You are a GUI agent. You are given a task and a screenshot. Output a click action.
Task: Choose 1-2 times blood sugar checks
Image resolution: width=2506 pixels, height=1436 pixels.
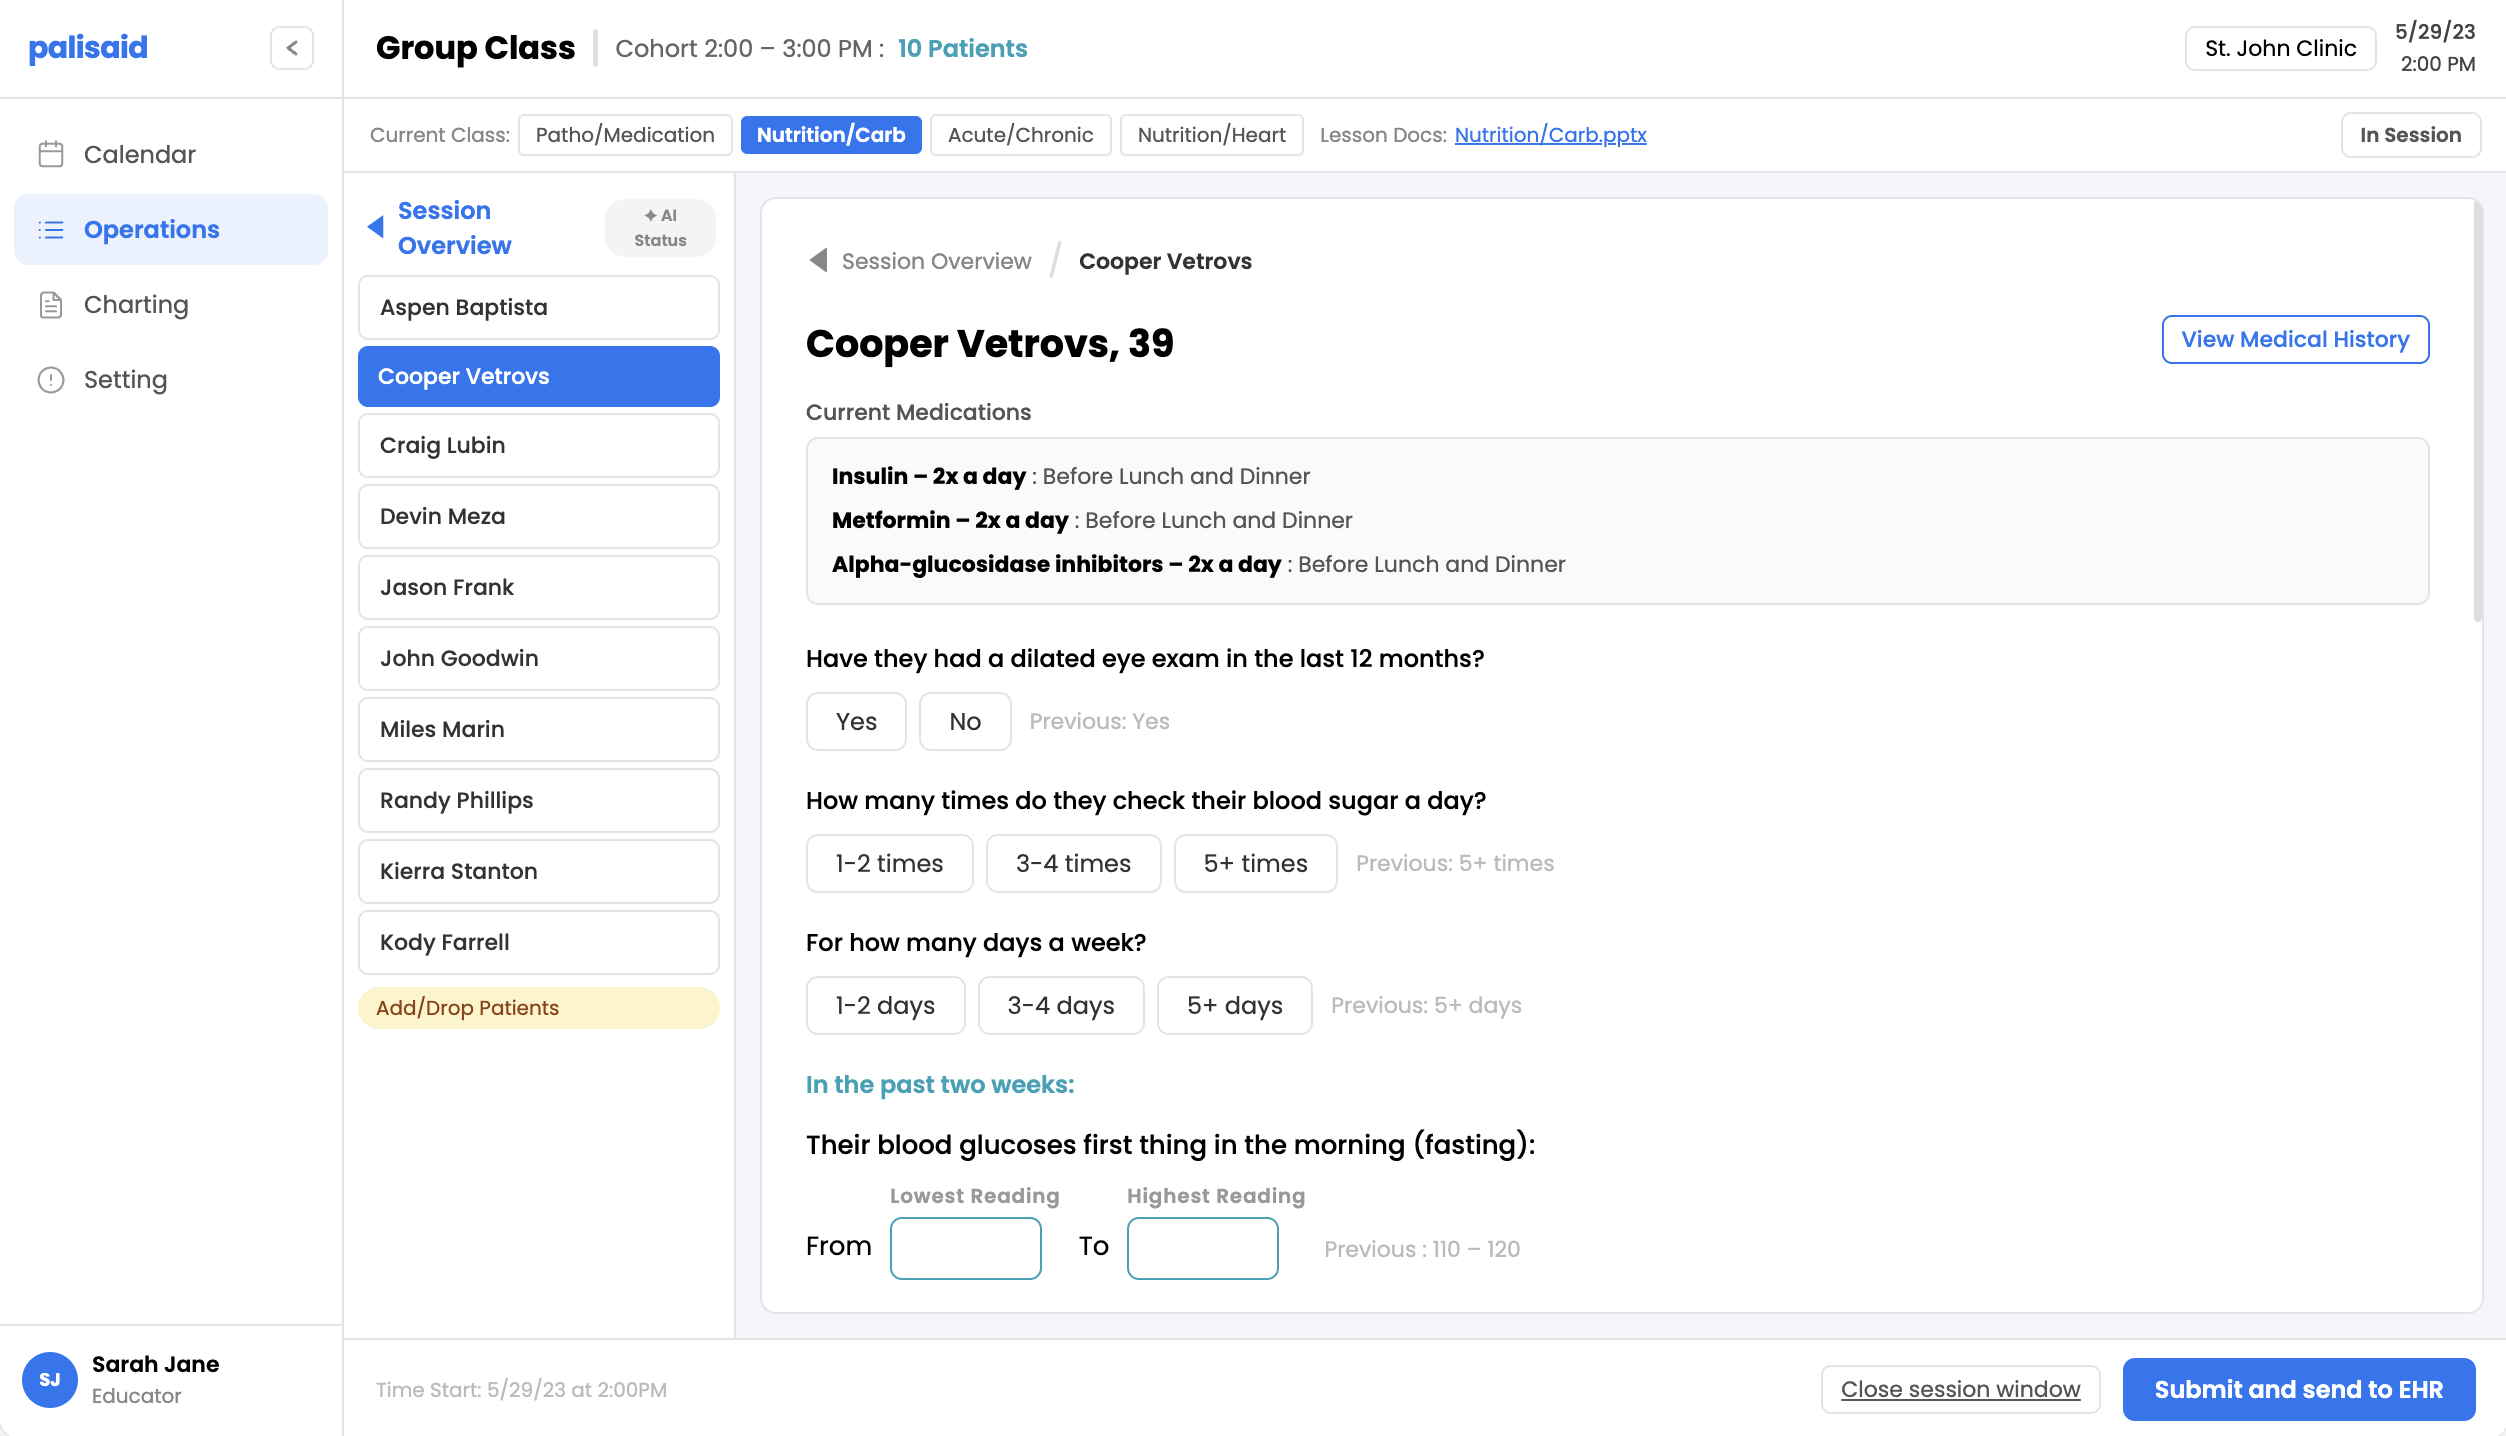coord(890,863)
